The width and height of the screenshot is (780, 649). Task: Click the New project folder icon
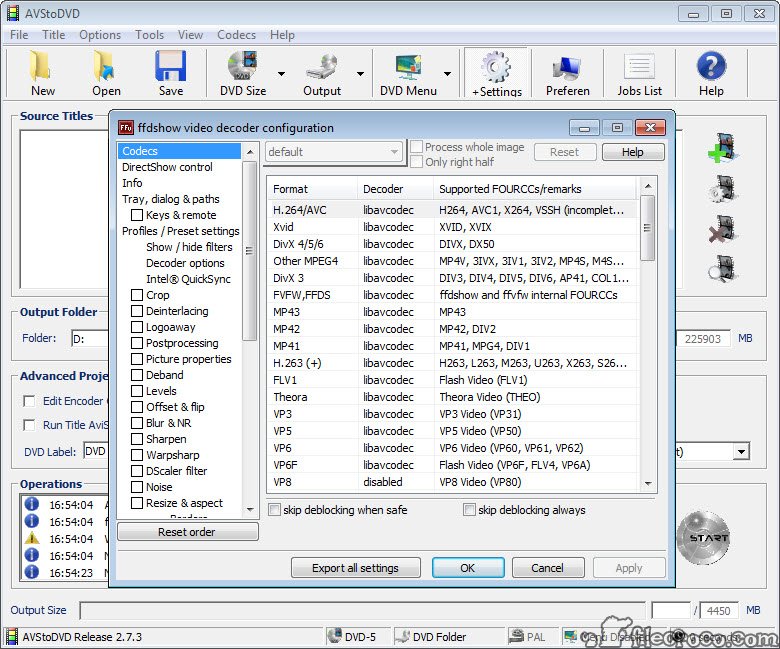pos(40,66)
